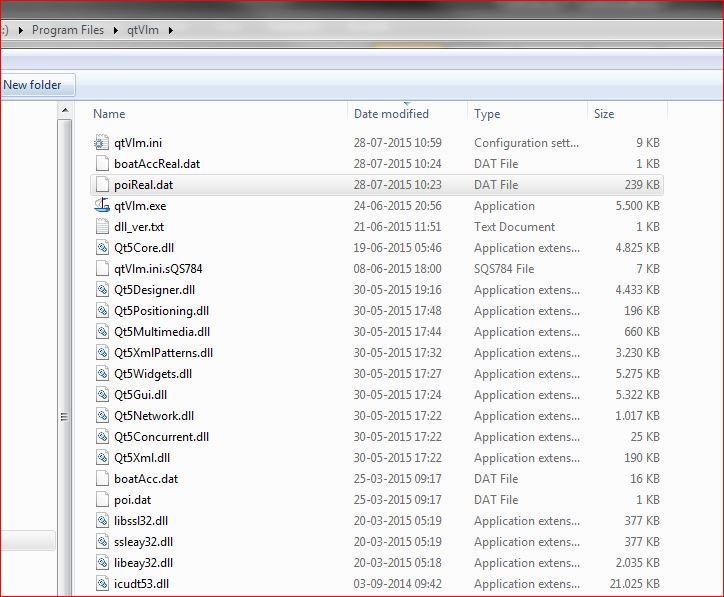Navigate to Program Files in breadcrumb

coord(67,30)
